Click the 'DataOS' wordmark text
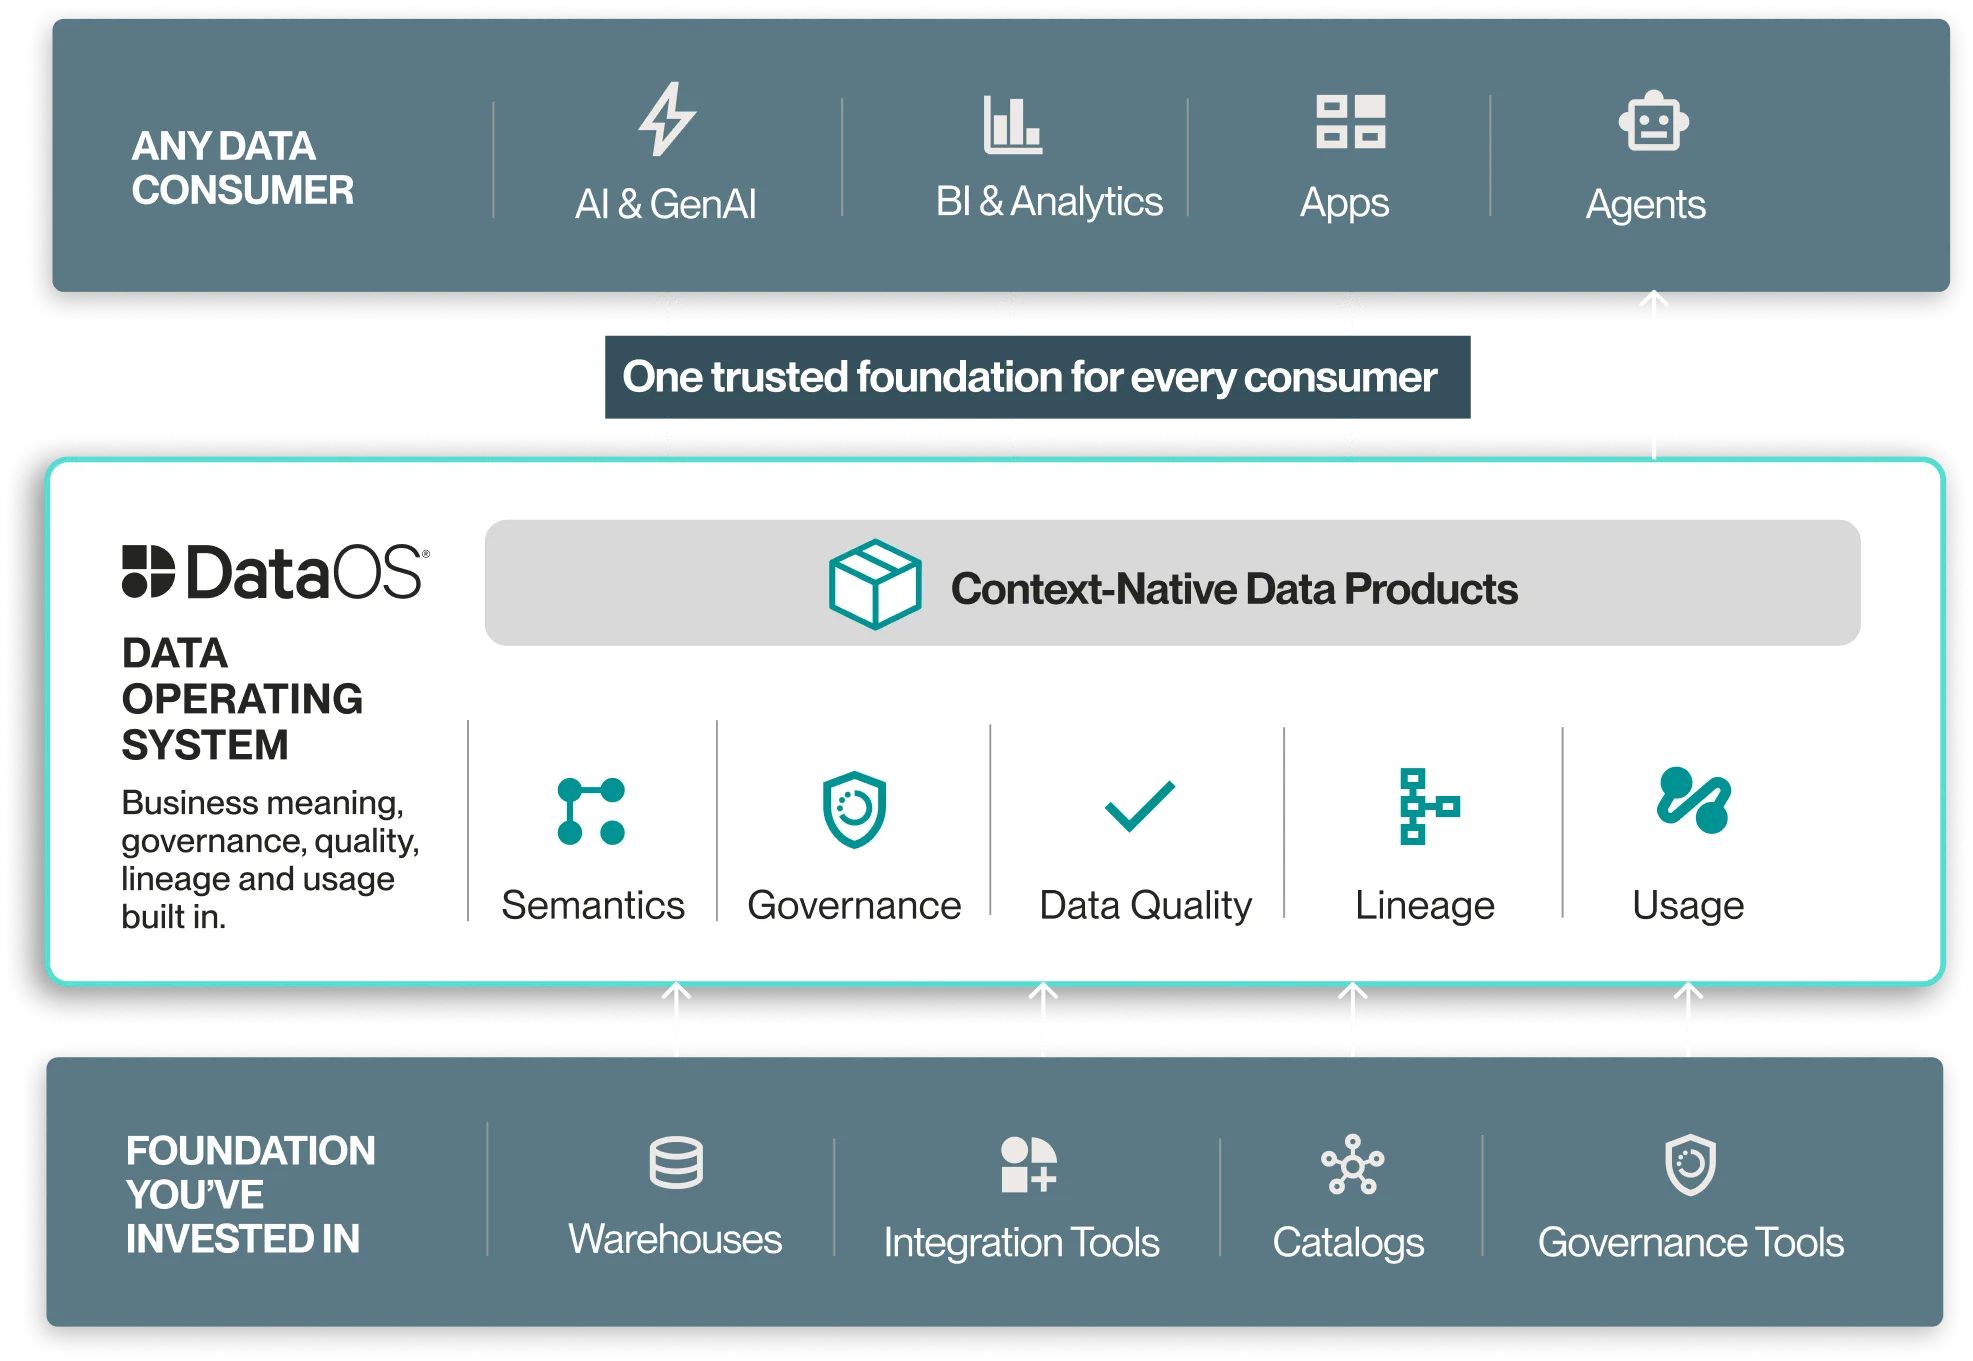This screenshot has width=1973, height=1361. click(x=307, y=572)
